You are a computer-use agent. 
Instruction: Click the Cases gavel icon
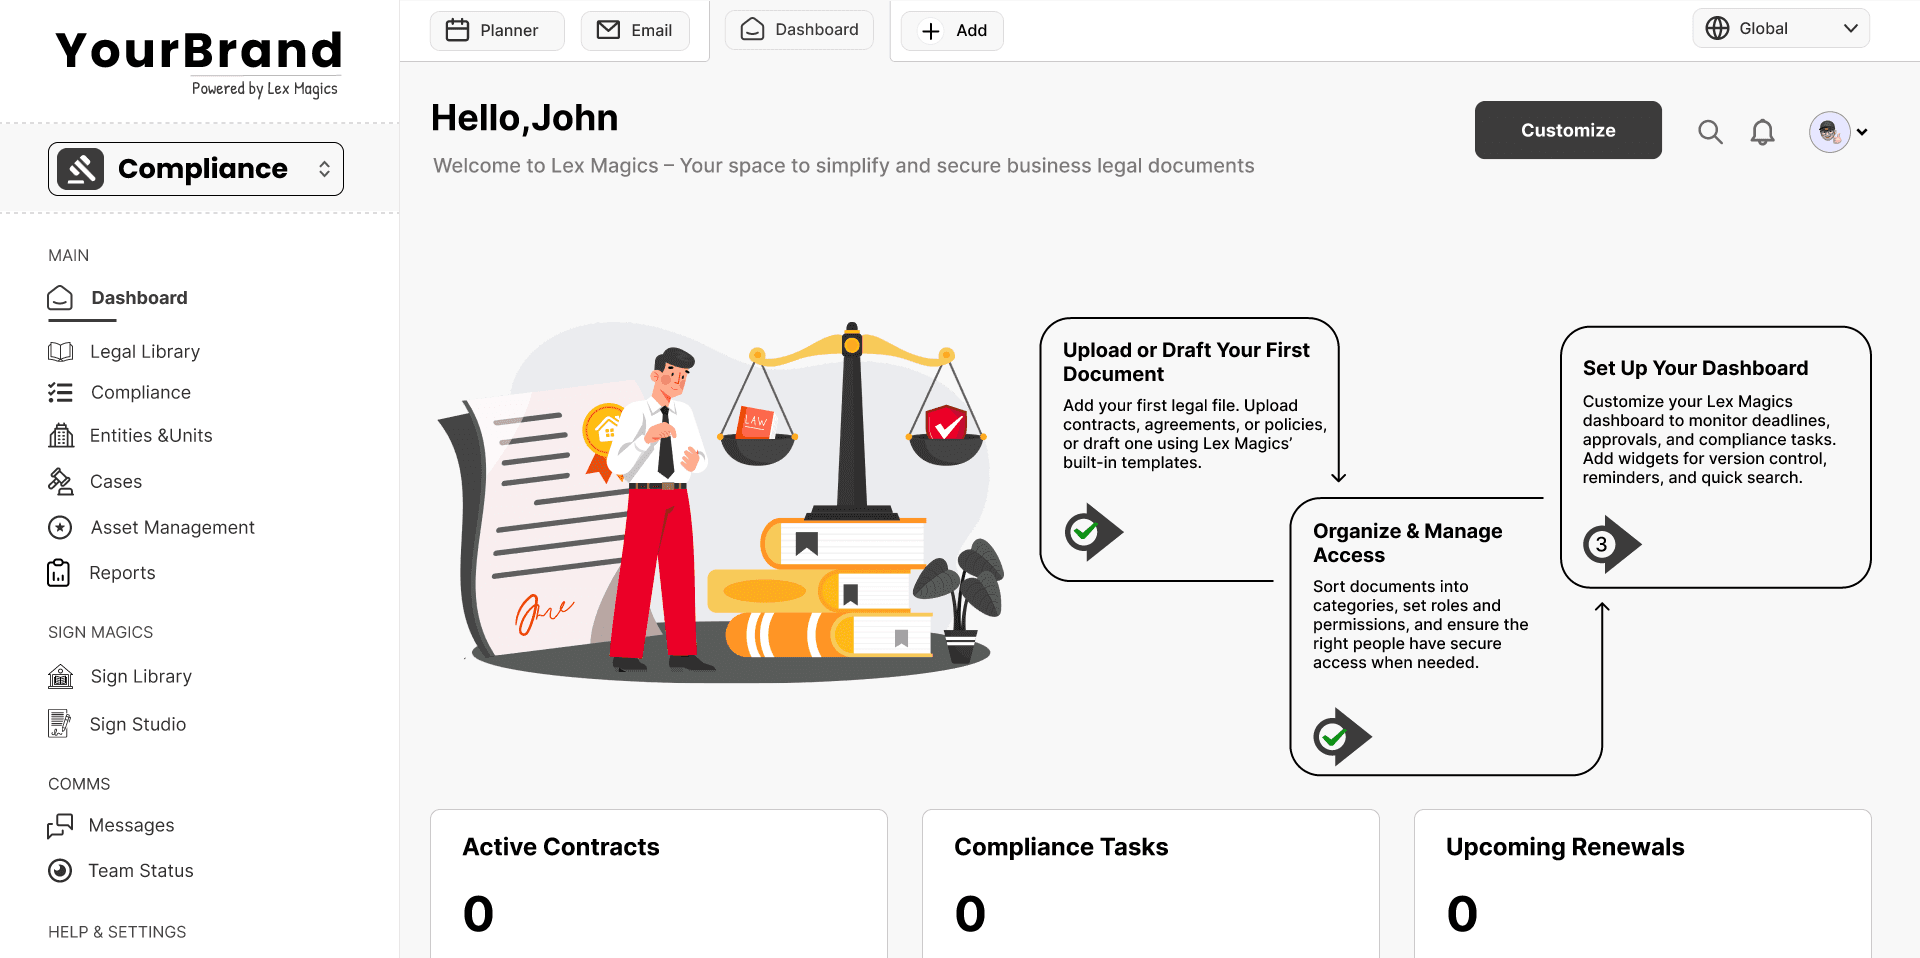tap(60, 481)
